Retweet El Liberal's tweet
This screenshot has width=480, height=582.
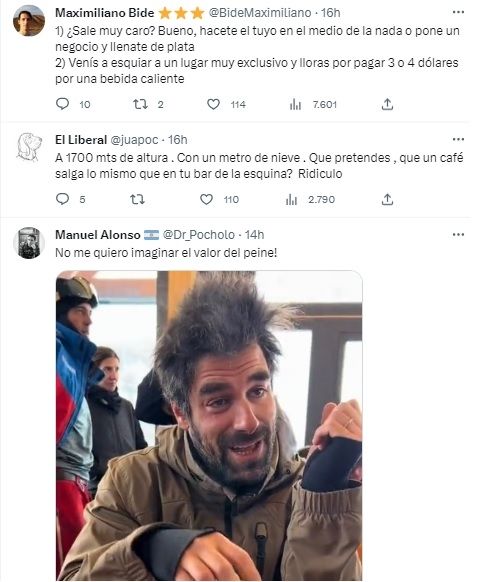pyautogui.click(x=137, y=200)
